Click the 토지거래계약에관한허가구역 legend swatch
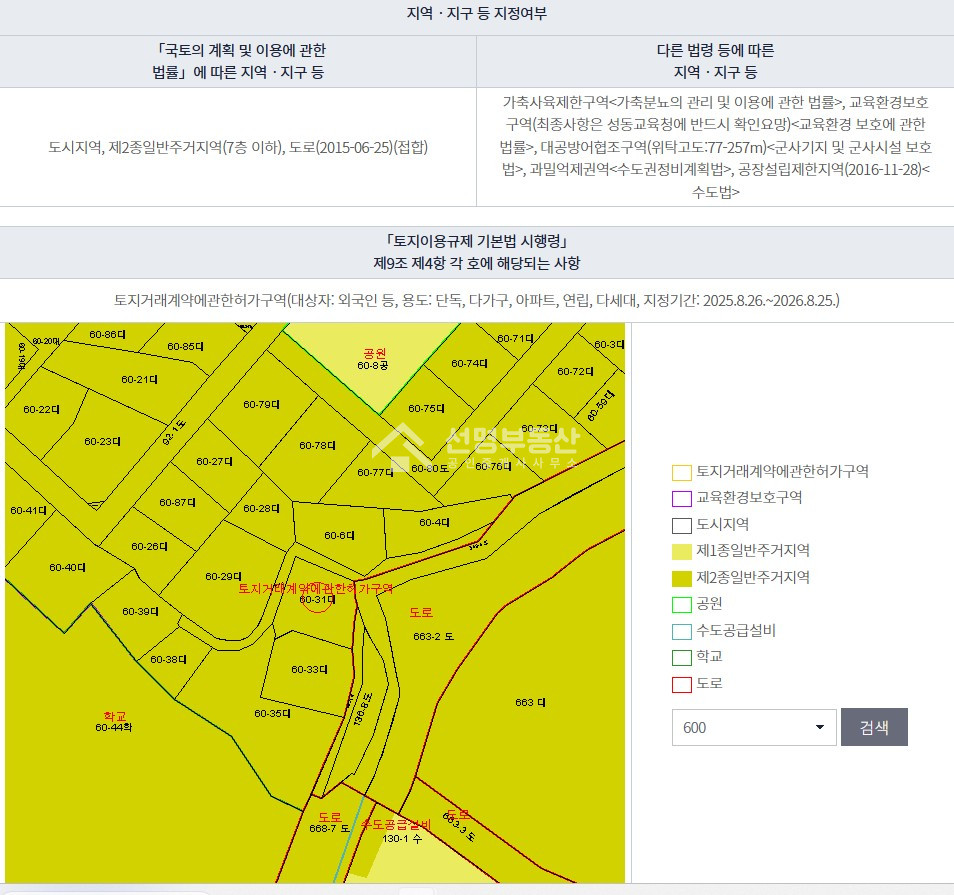 [x=681, y=472]
